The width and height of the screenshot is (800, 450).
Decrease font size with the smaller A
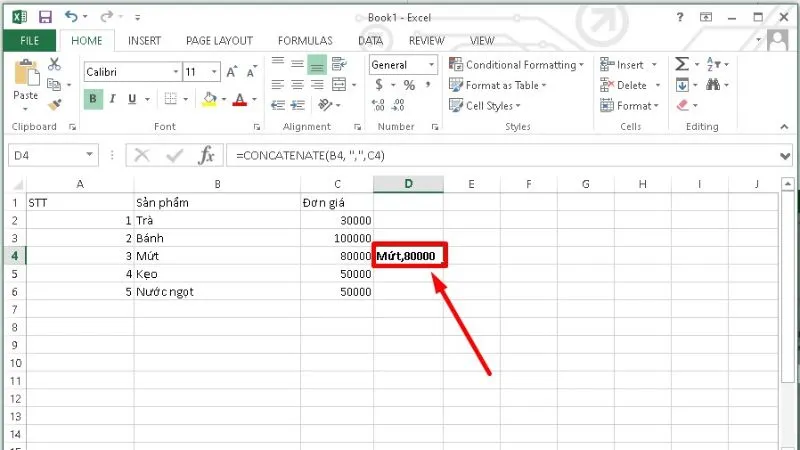coord(251,72)
